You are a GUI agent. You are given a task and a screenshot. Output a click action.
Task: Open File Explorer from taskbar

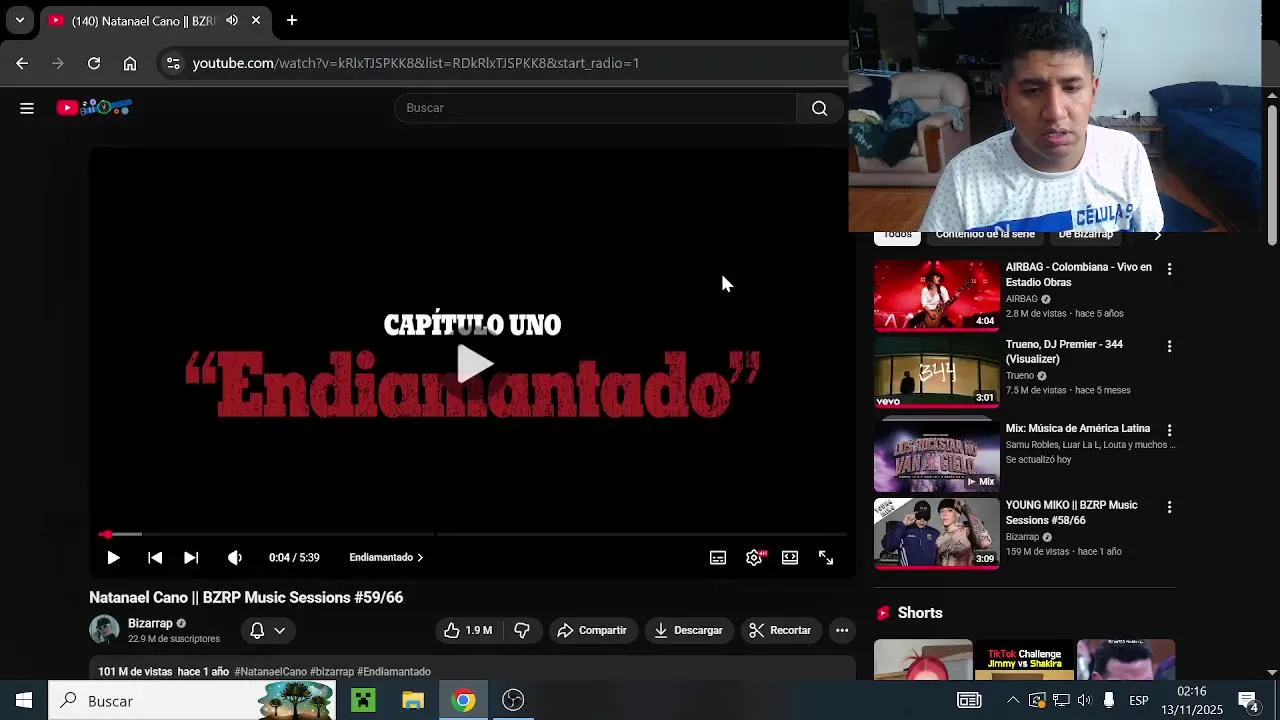(x=413, y=701)
